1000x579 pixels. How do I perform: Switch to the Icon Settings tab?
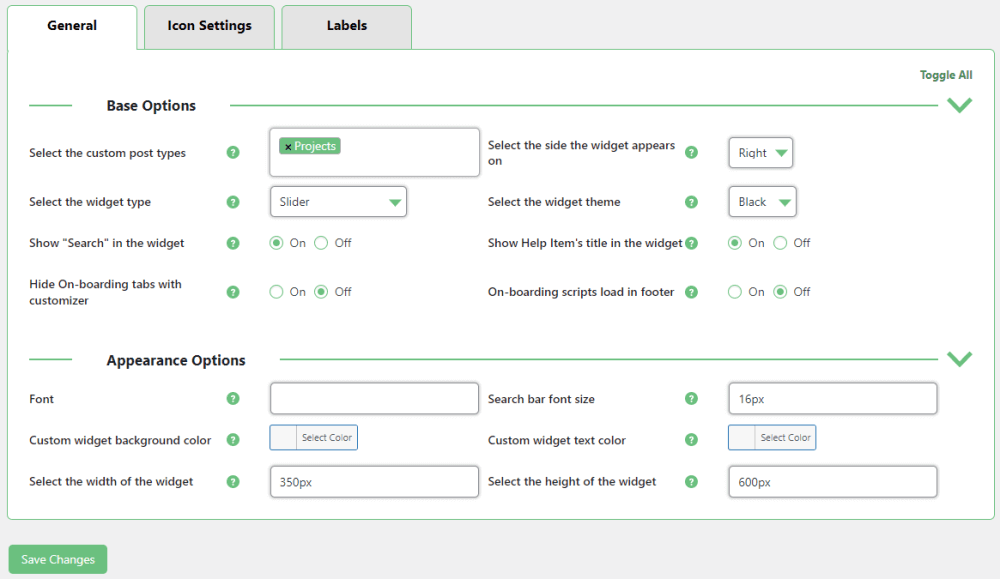[209, 26]
